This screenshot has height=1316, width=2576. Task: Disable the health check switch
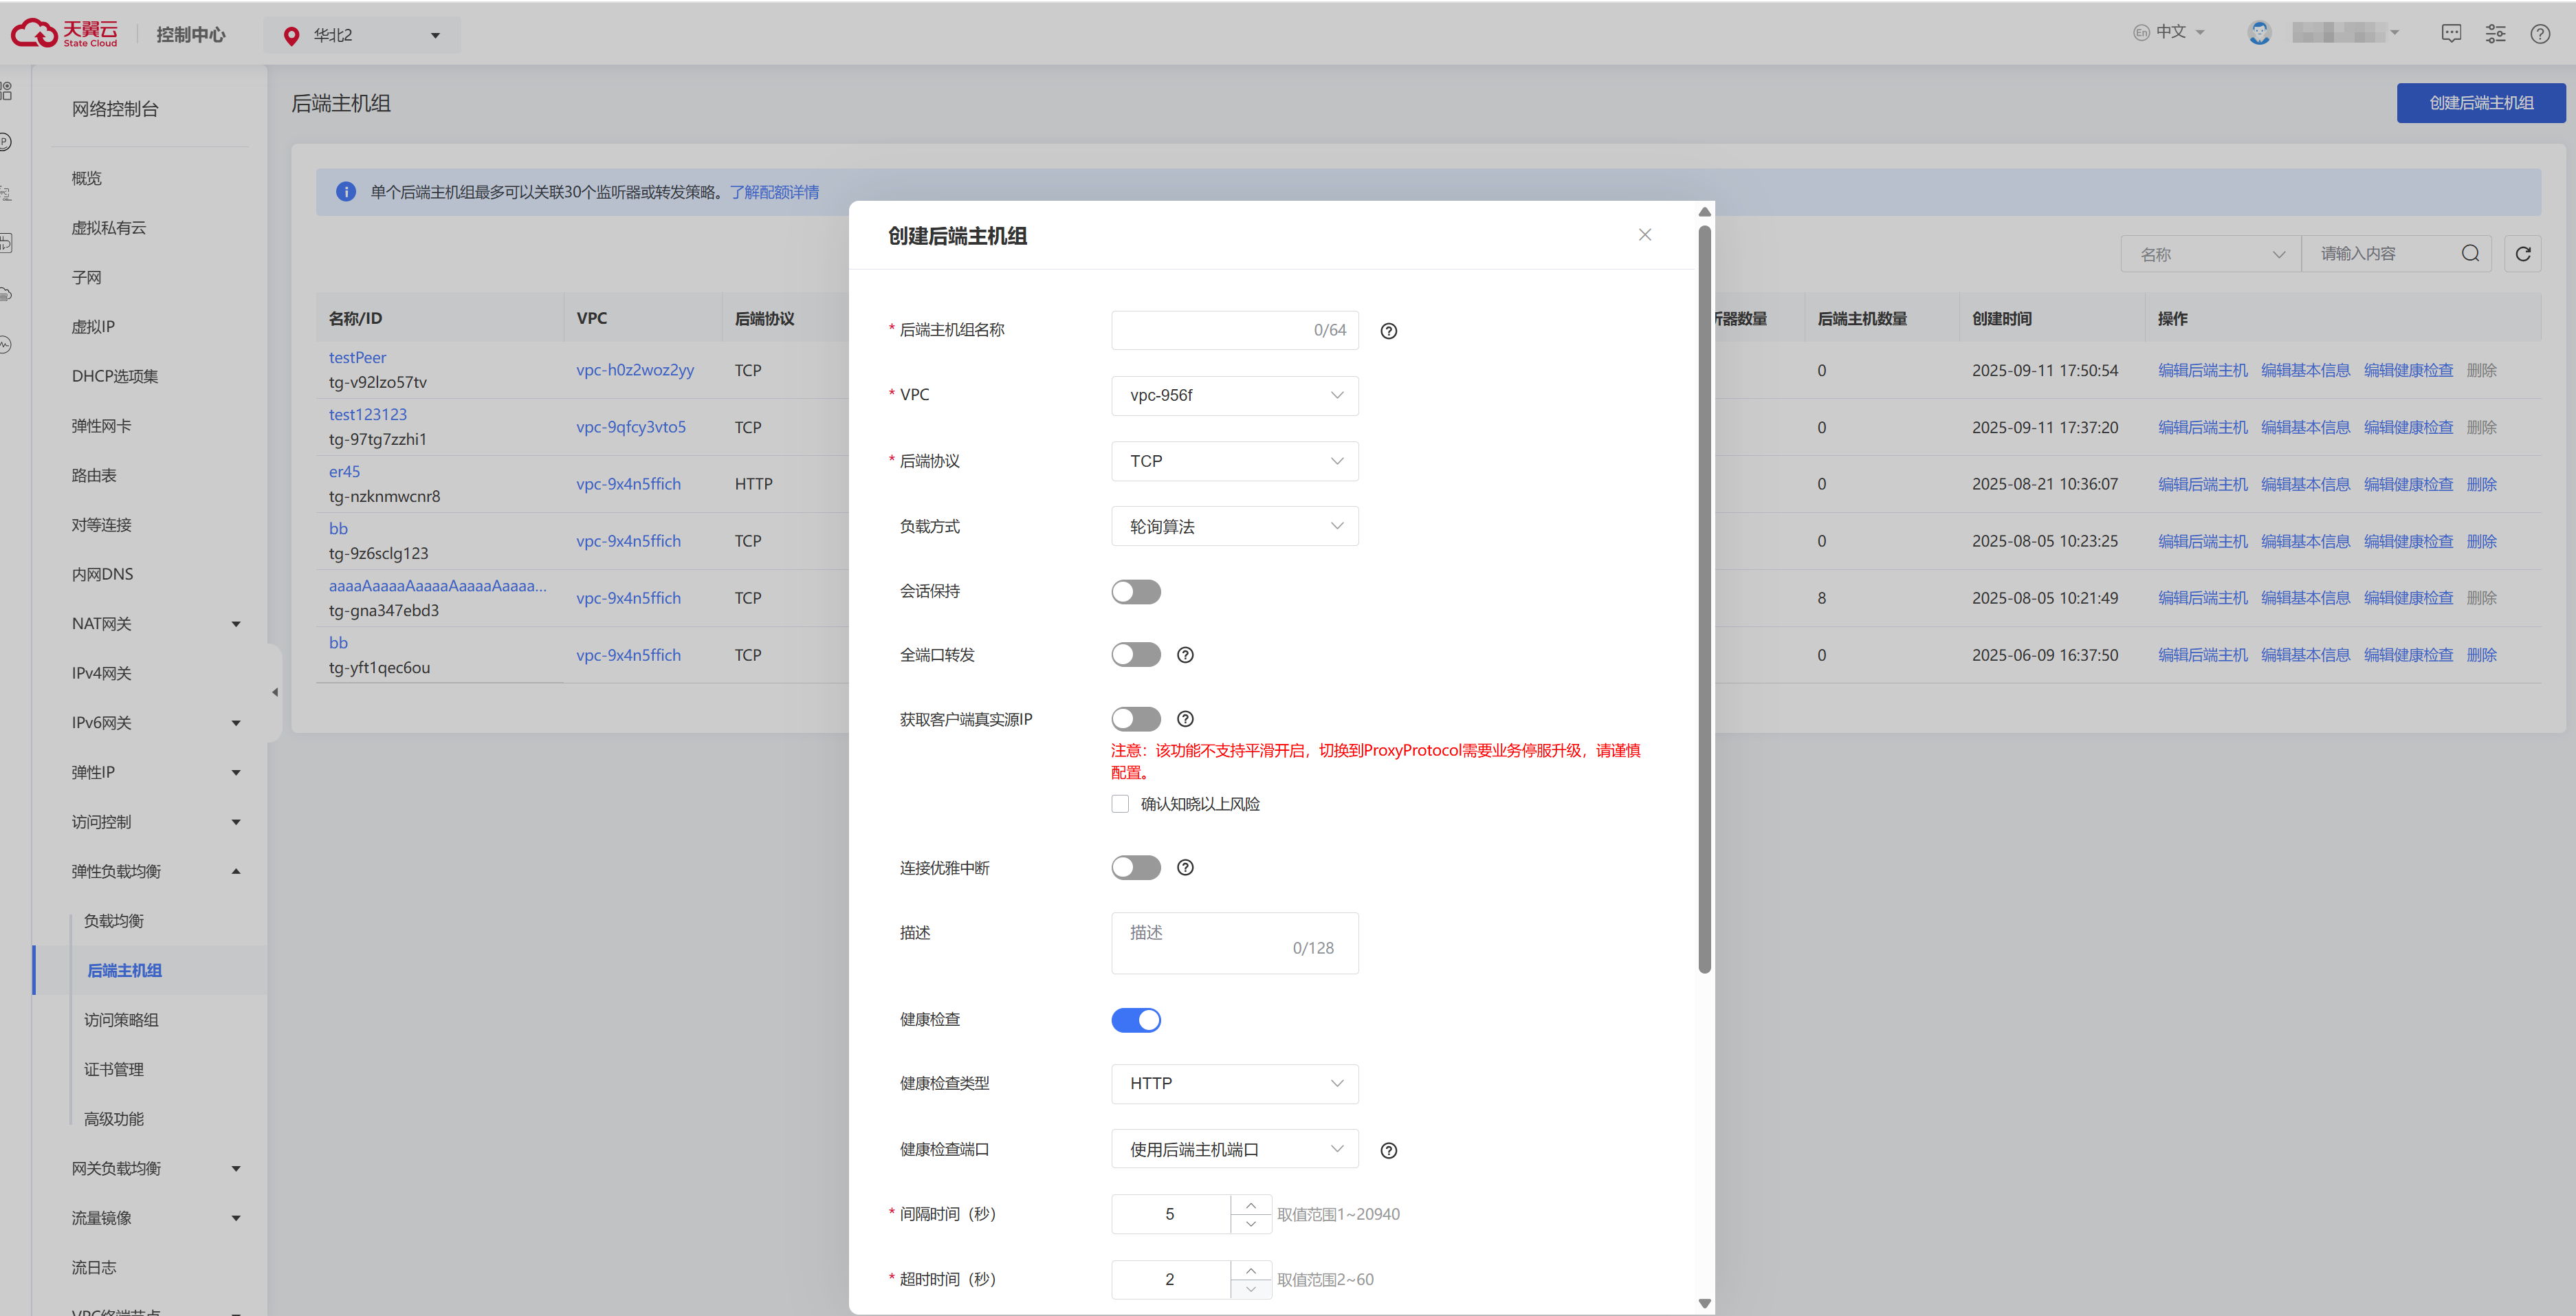coord(1135,1020)
